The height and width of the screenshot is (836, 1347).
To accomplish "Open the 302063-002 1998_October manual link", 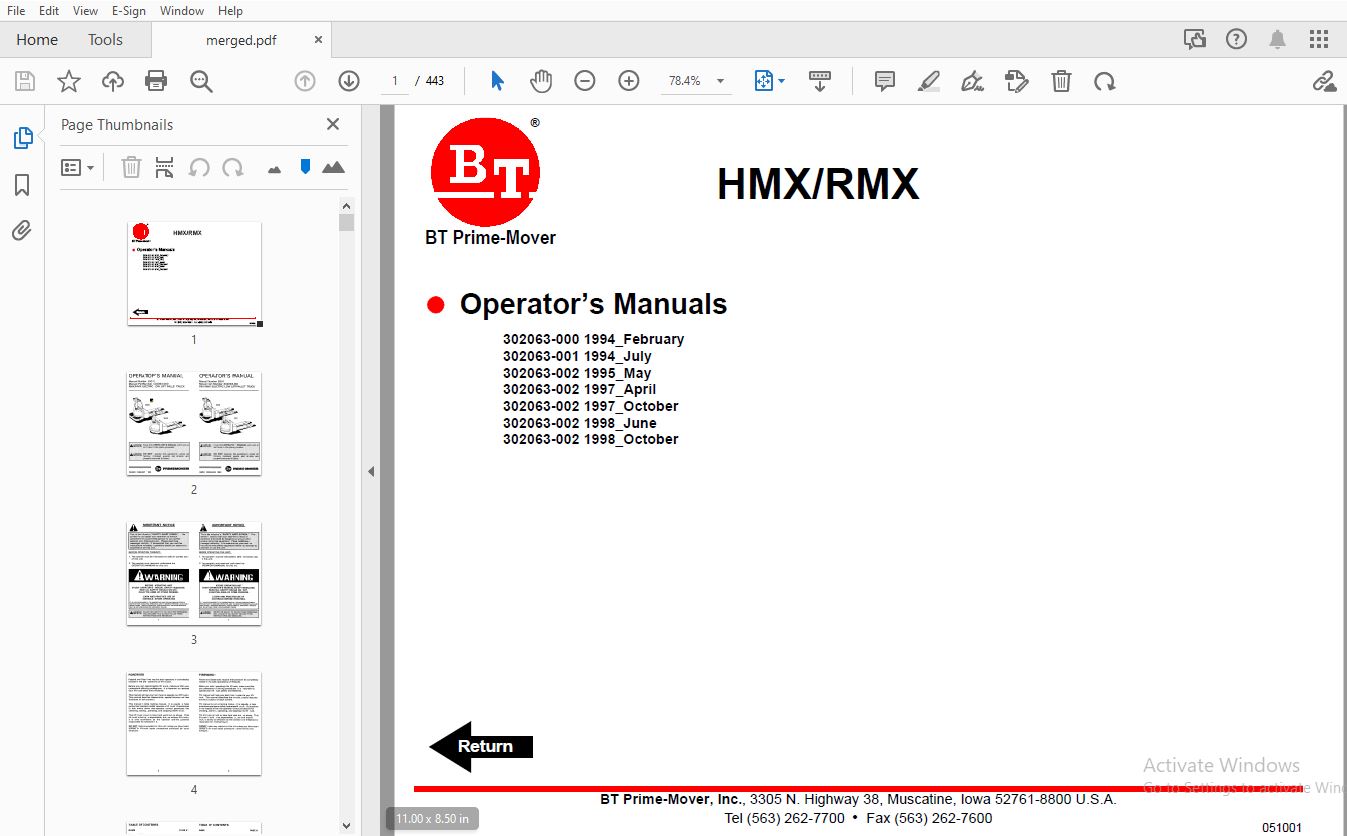I will [x=590, y=439].
